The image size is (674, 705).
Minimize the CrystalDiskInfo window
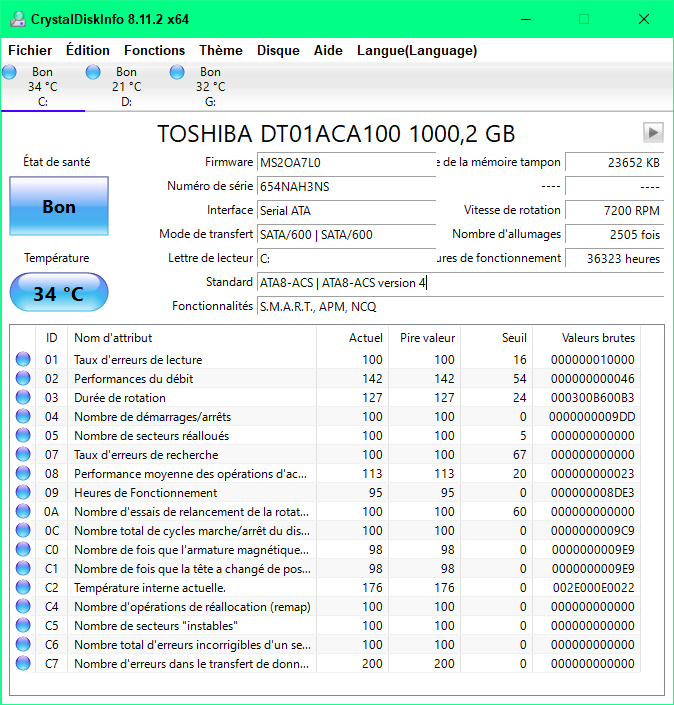[x=526, y=19]
